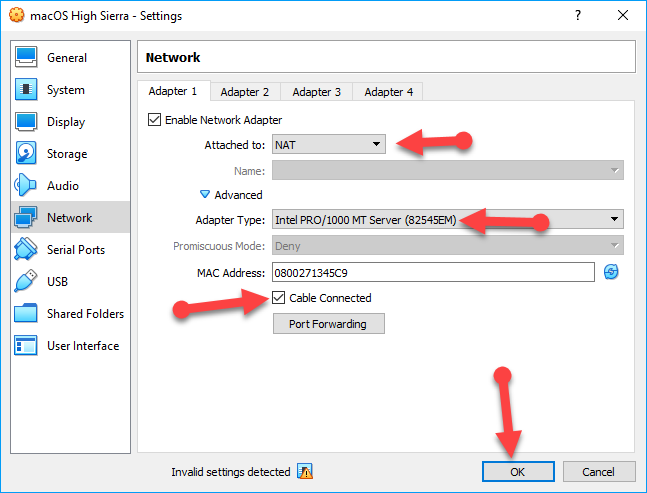Open the Audio speaker icon
The width and height of the screenshot is (647, 493).
point(27,186)
